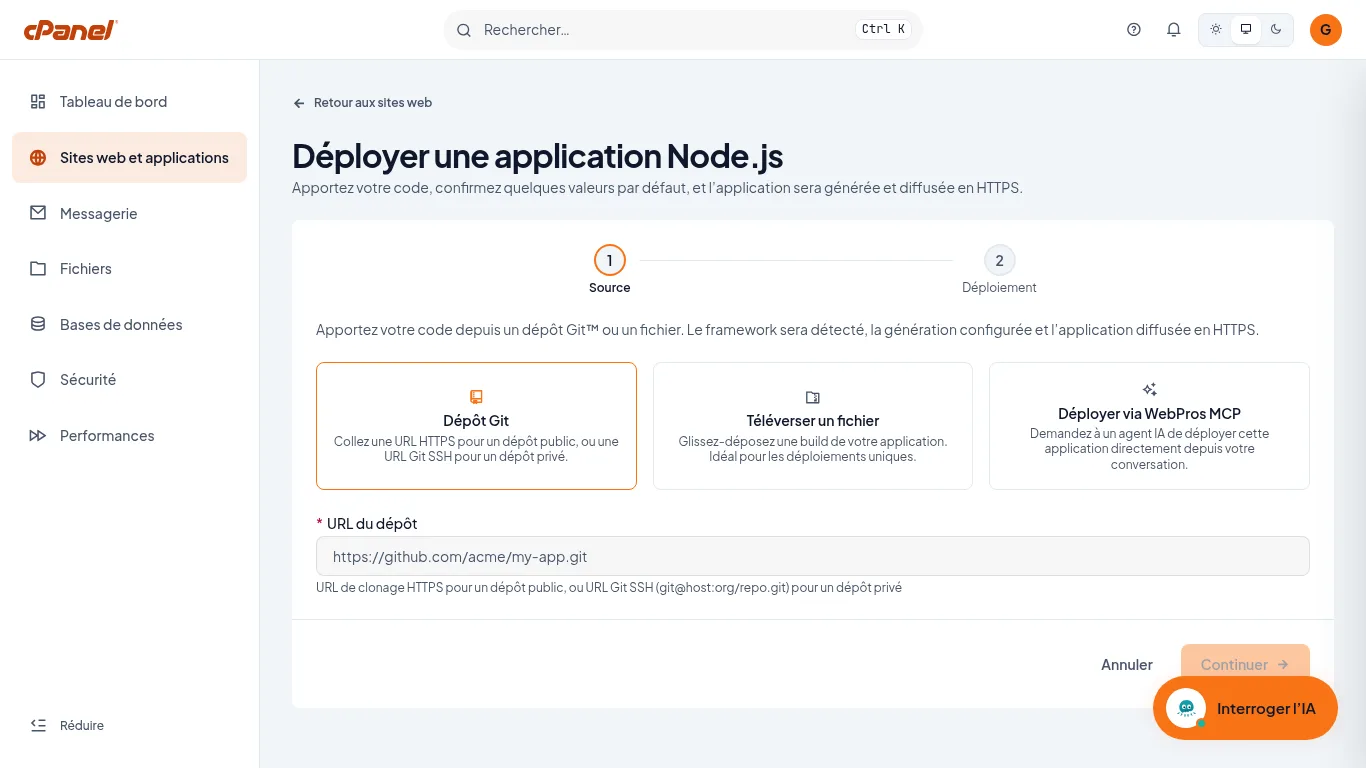Click the Tableau de bord dashboard icon
The height and width of the screenshot is (768, 1366).
pyautogui.click(x=38, y=102)
